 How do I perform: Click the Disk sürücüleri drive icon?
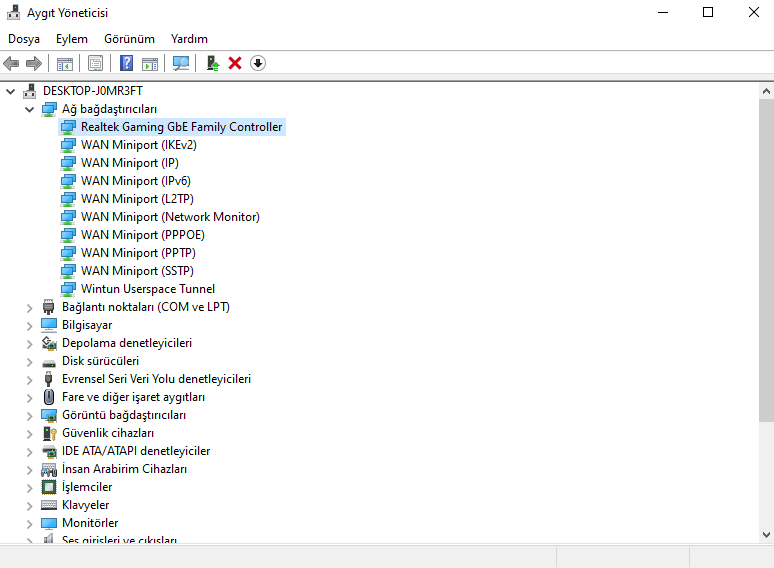click(x=49, y=363)
